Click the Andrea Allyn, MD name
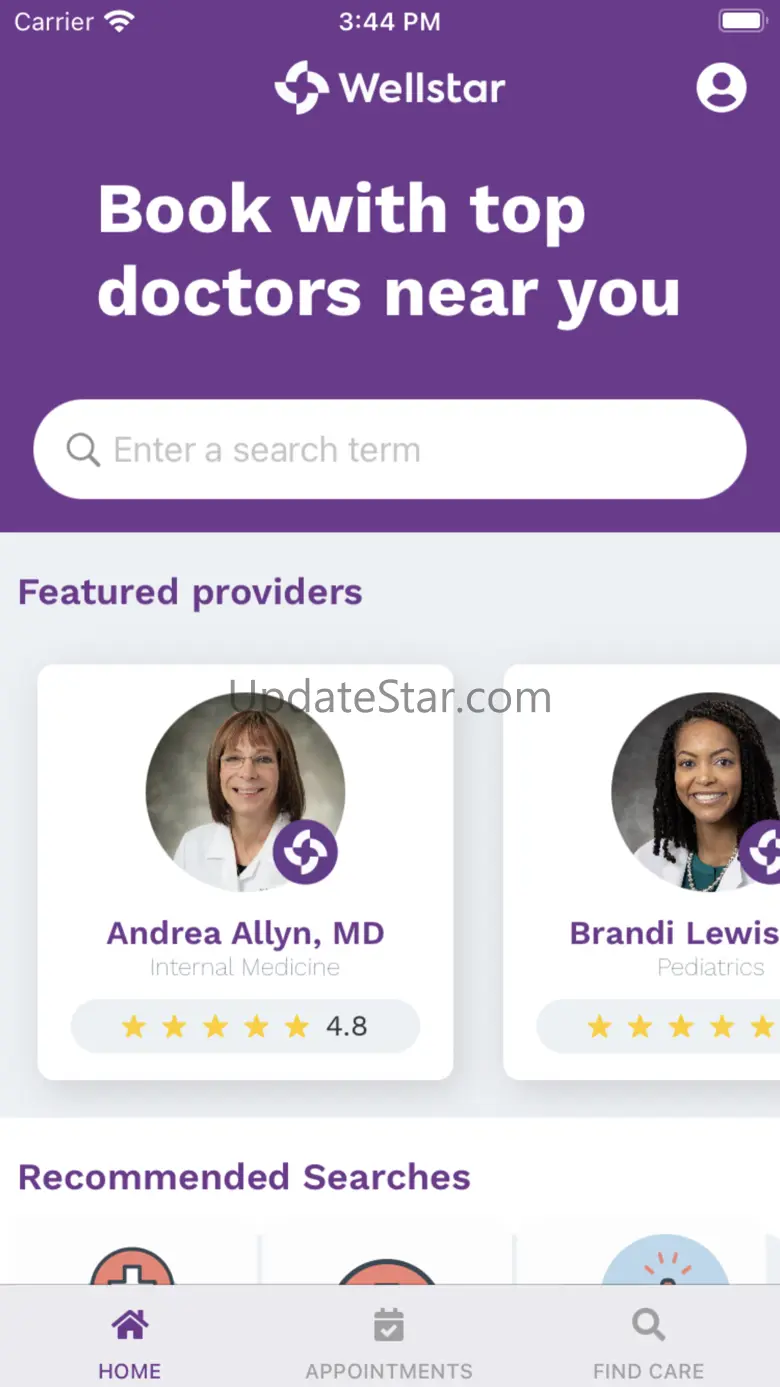Viewport: 780px width, 1387px height. point(245,933)
